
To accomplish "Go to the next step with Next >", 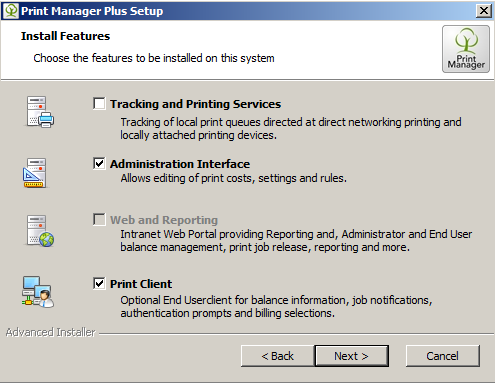I will (352, 356).
